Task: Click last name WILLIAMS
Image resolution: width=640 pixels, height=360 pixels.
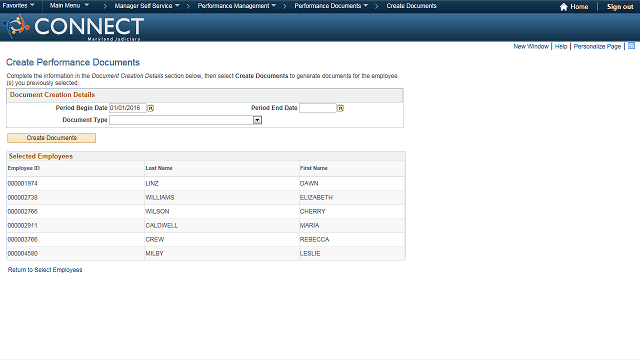Action: click(x=160, y=198)
